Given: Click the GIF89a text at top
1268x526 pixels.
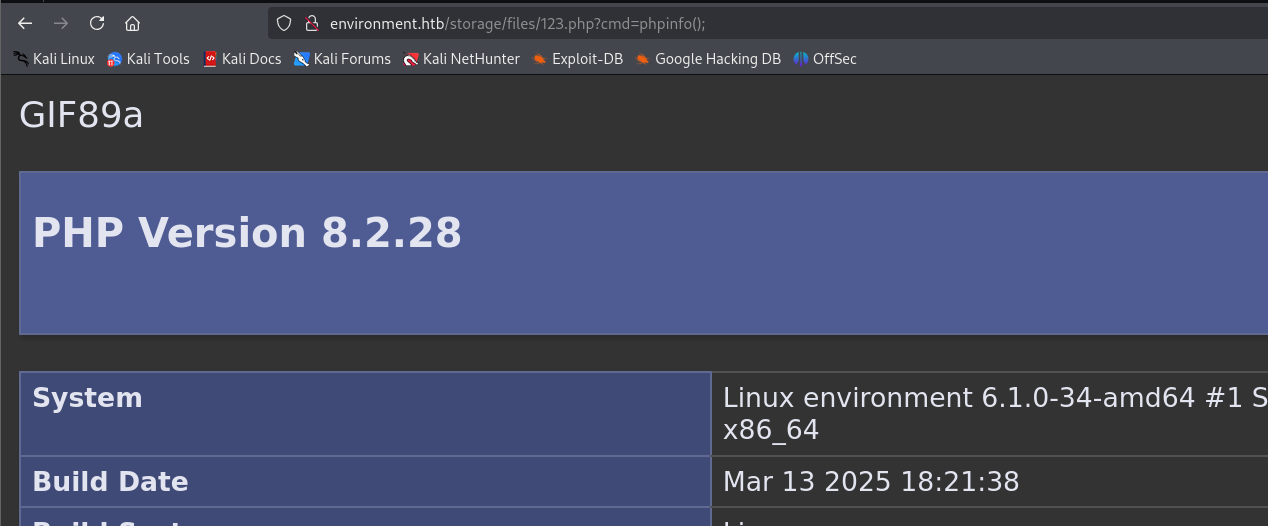Looking at the screenshot, I should (x=81, y=116).
